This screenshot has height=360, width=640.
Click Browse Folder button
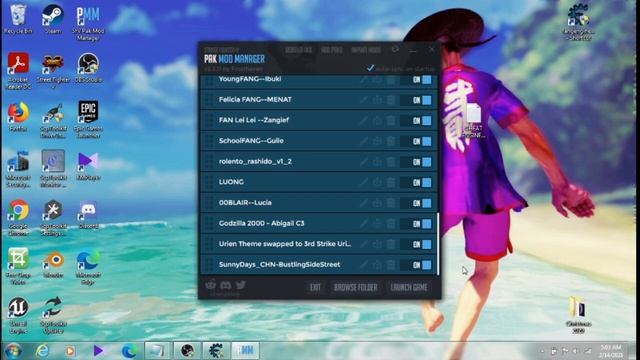(x=355, y=287)
